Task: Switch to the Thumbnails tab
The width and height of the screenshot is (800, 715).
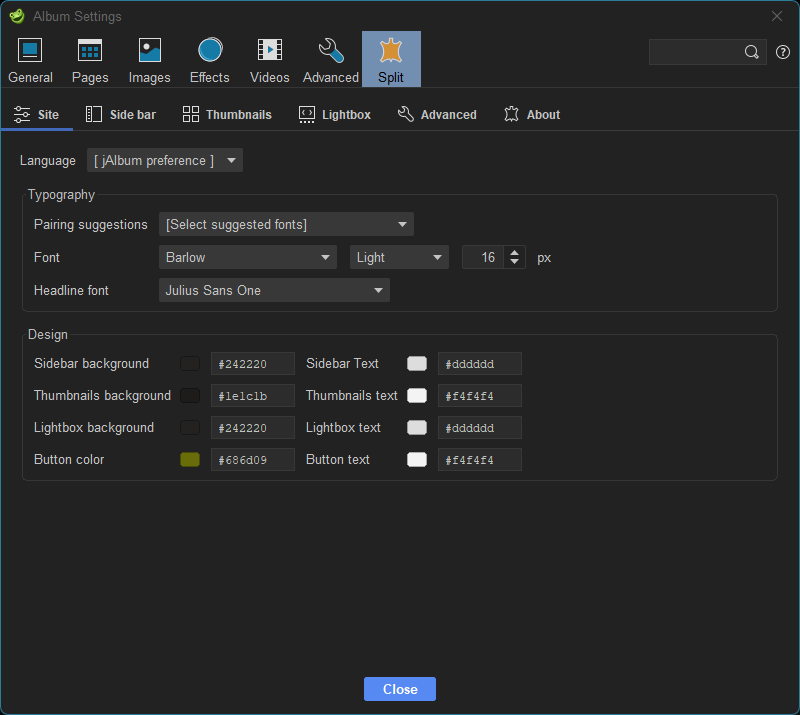Action: coord(227,114)
